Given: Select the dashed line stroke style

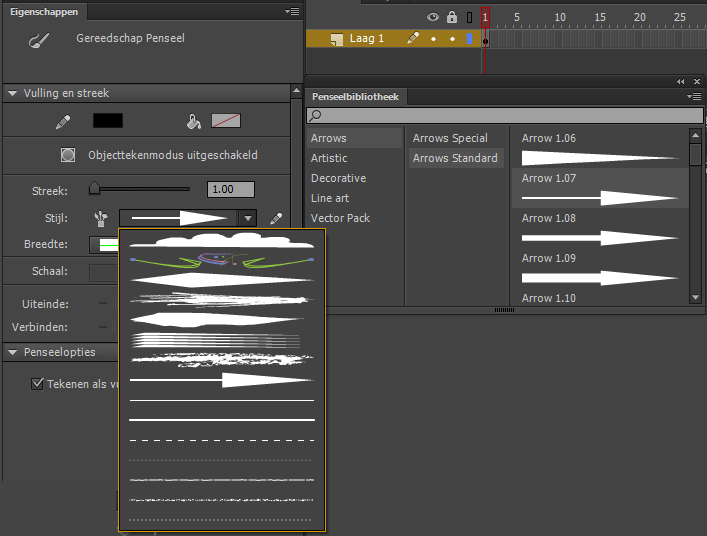Looking at the screenshot, I should pos(221,440).
